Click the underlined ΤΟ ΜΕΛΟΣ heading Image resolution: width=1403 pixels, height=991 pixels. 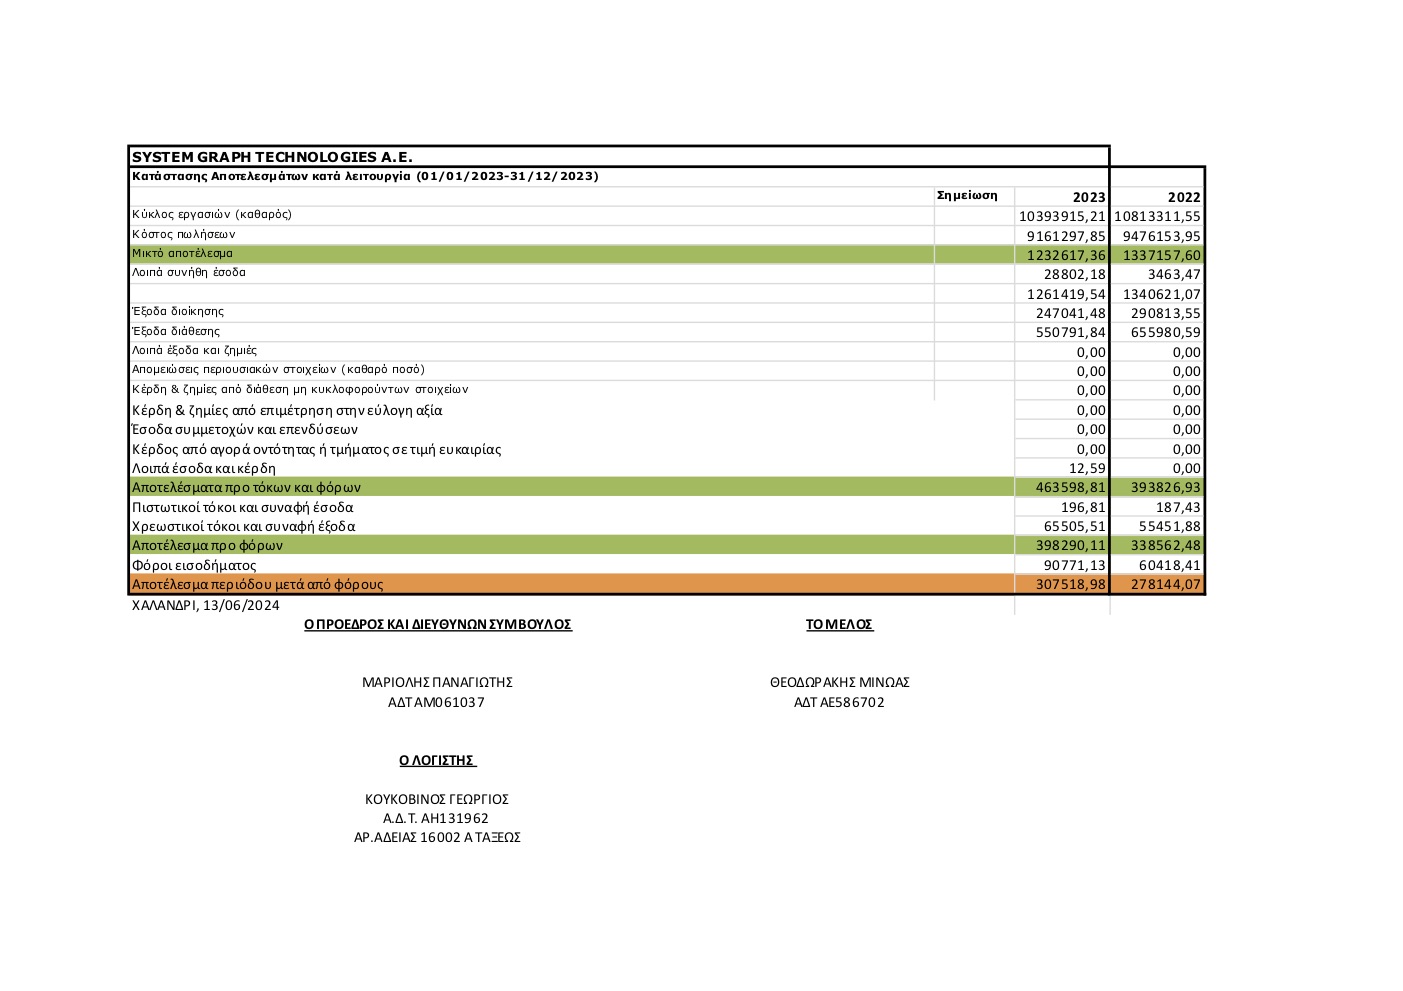coord(839,624)
